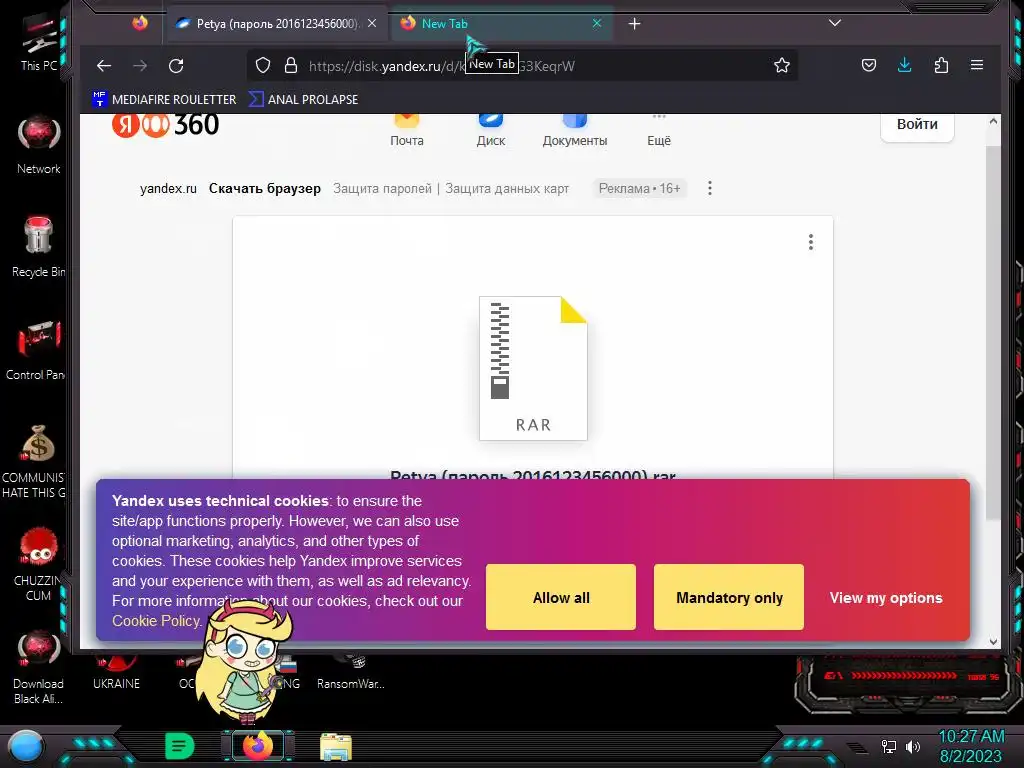Screen dimensions: 1024x768
Task: Click the Firefox taskbar icon
Action: [258, 746]
